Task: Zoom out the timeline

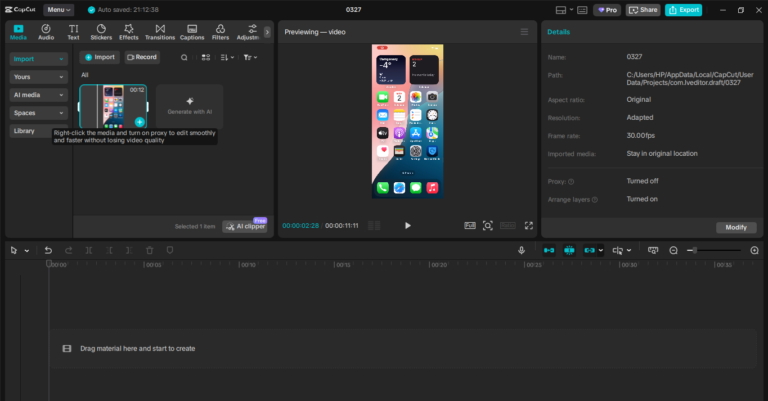Action: click(673, 251)
